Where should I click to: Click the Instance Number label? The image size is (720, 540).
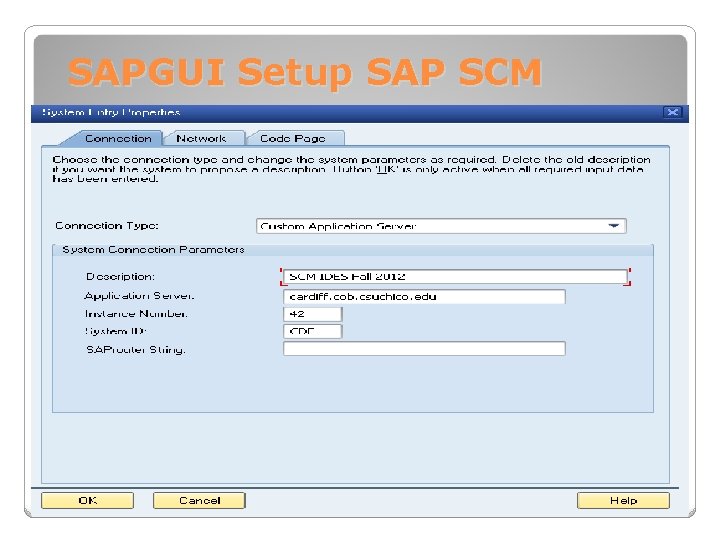[x=136, y=314]
